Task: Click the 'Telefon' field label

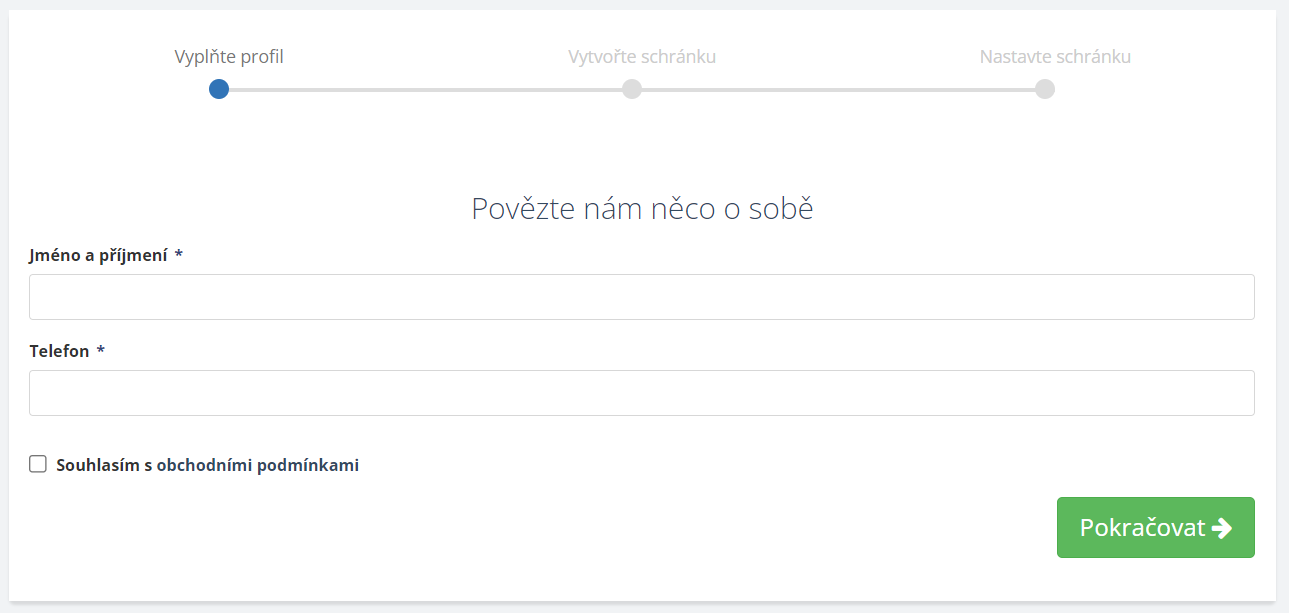Action: coord(59,351)
